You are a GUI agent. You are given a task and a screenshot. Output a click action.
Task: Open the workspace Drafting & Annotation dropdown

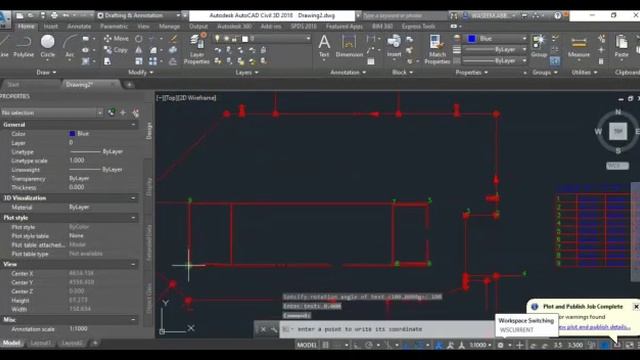click(x=139, y=16)
